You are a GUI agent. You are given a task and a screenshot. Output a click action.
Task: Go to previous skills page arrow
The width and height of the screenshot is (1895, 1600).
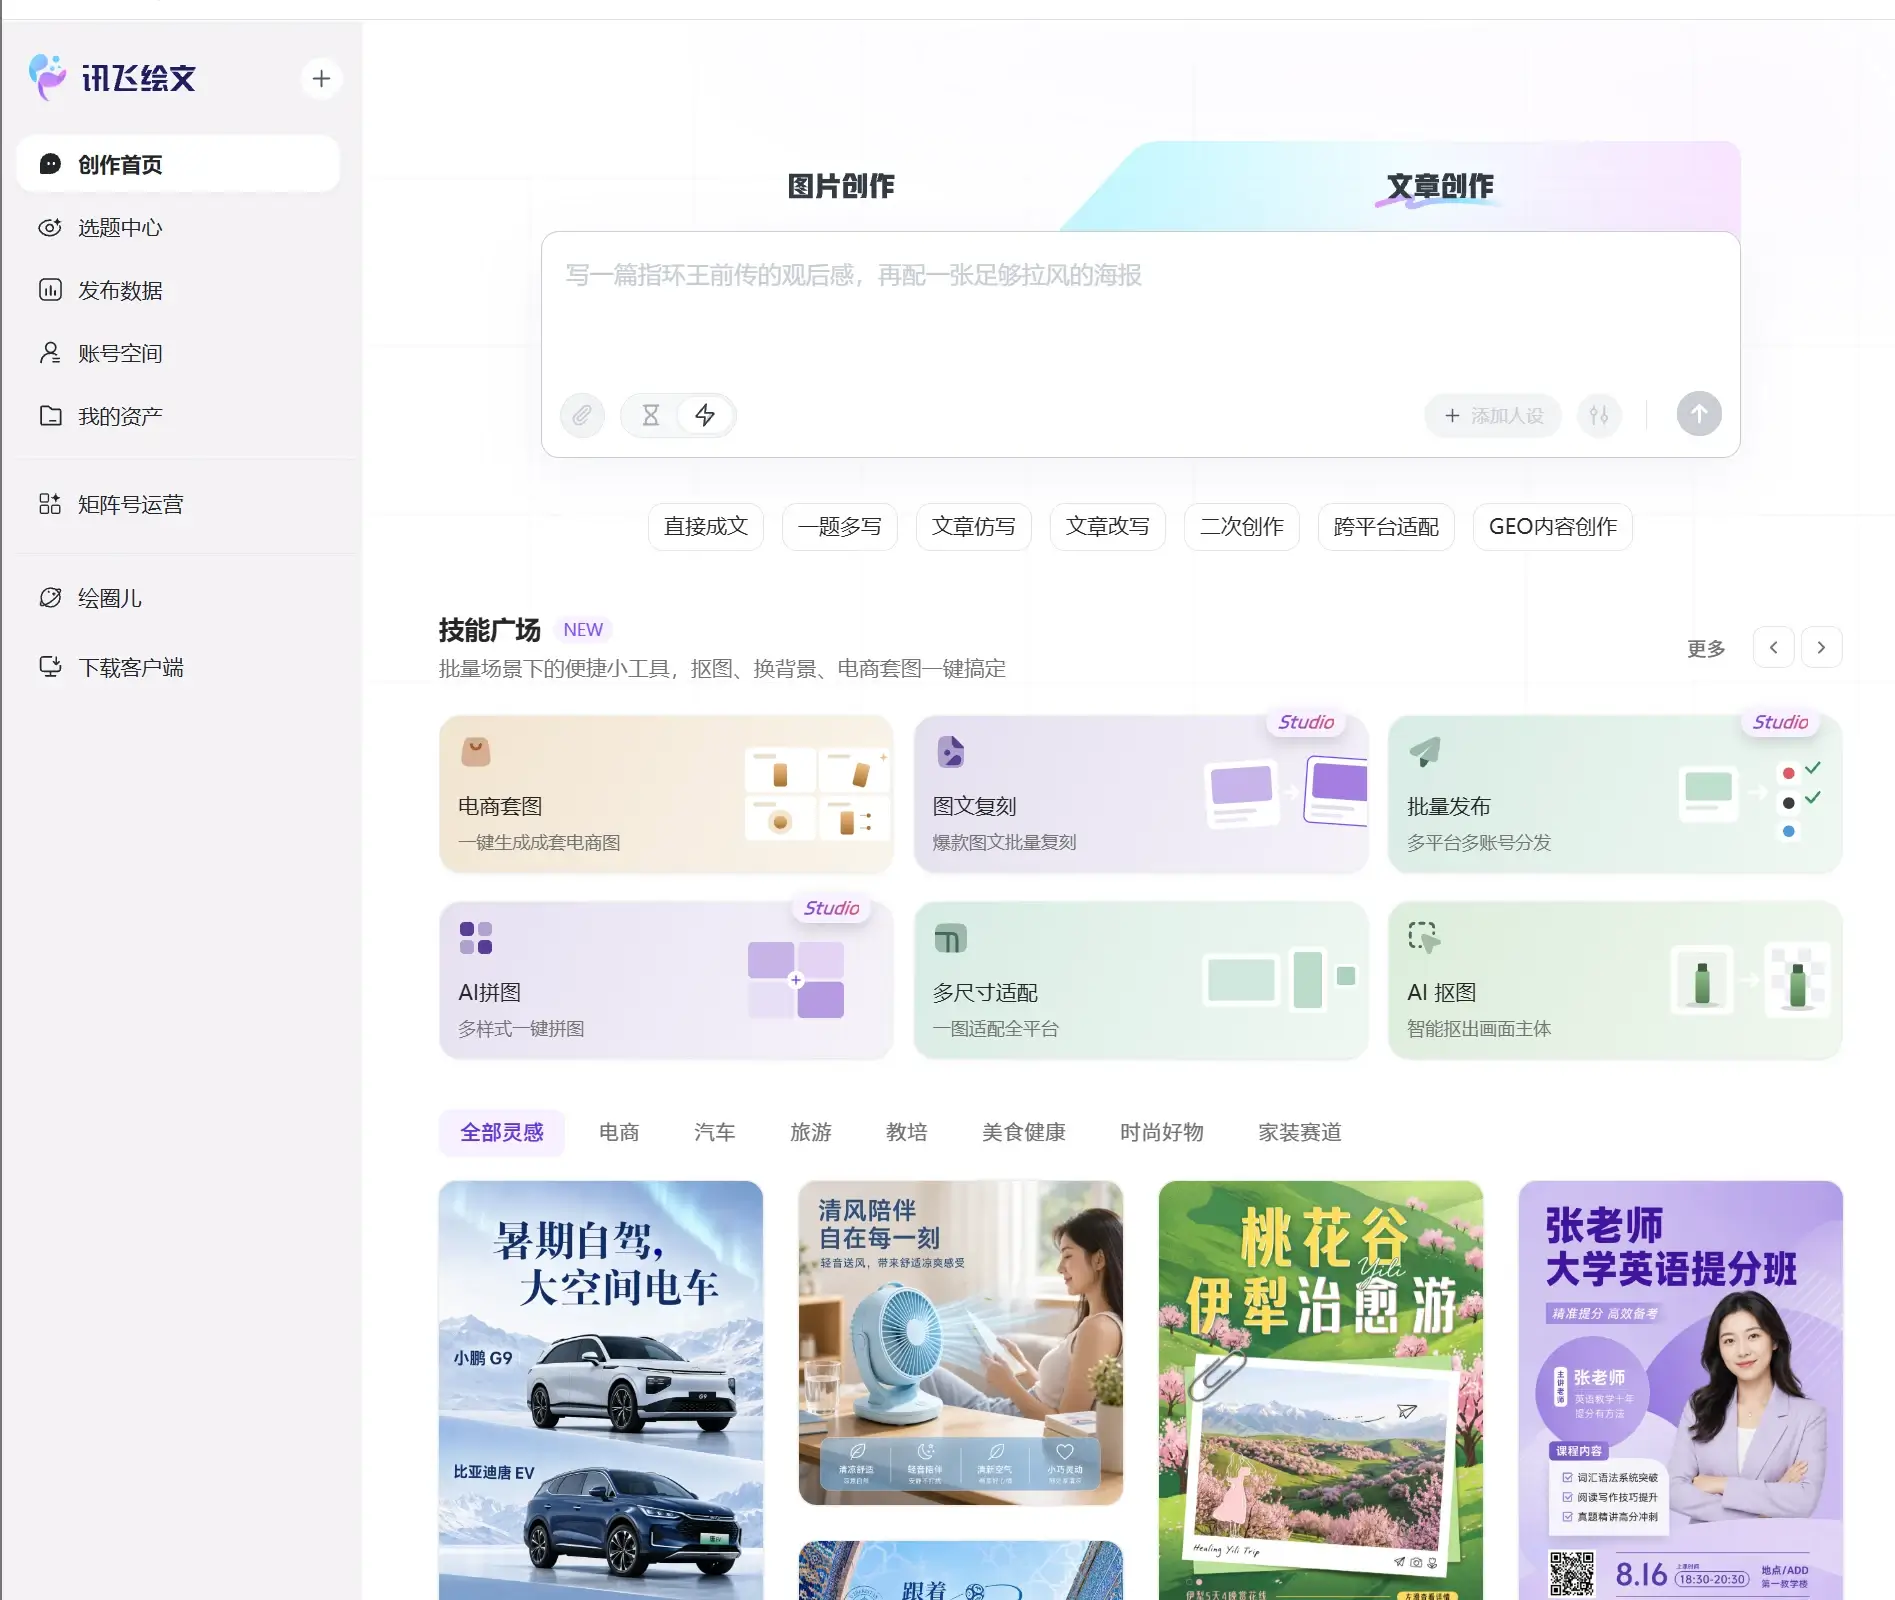tap(1774, 647)
